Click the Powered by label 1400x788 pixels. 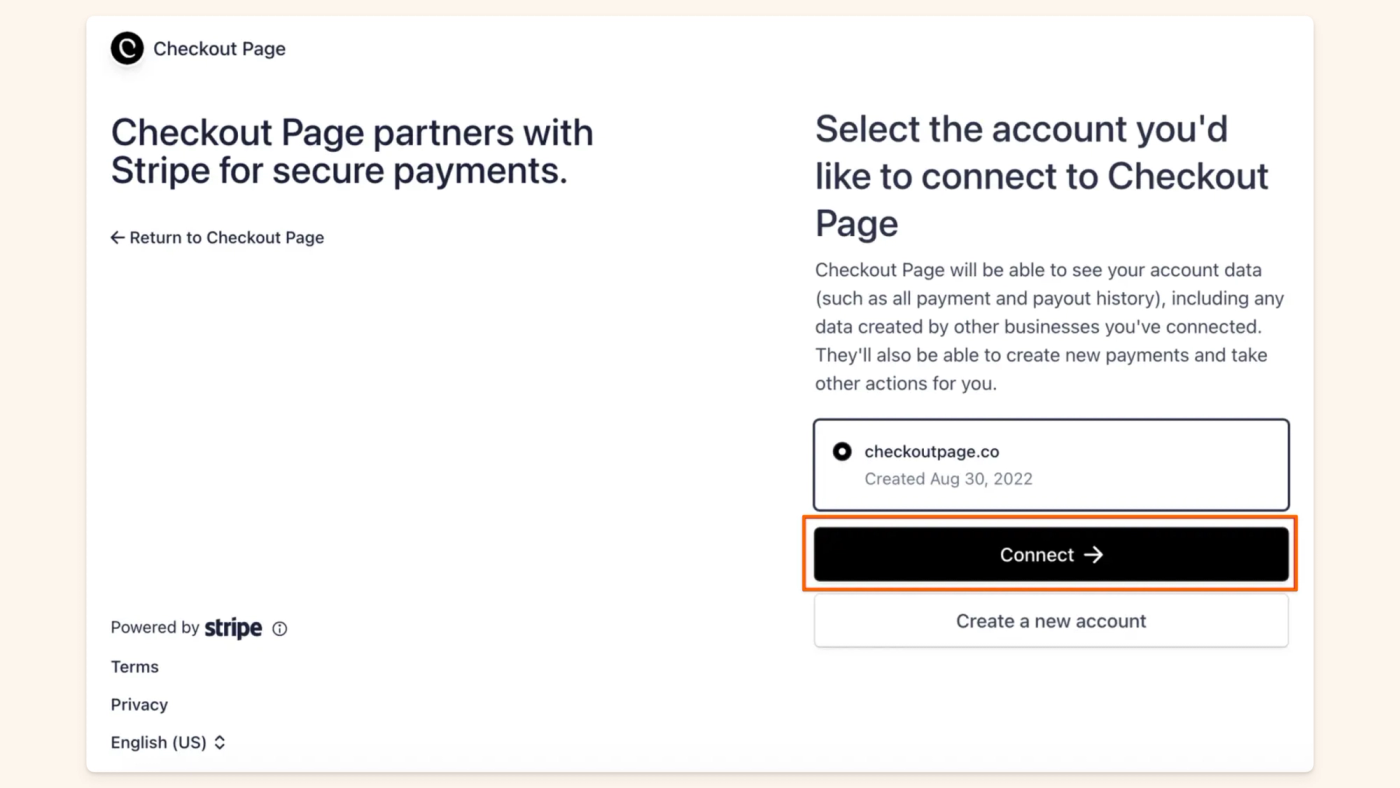(155, 628)
